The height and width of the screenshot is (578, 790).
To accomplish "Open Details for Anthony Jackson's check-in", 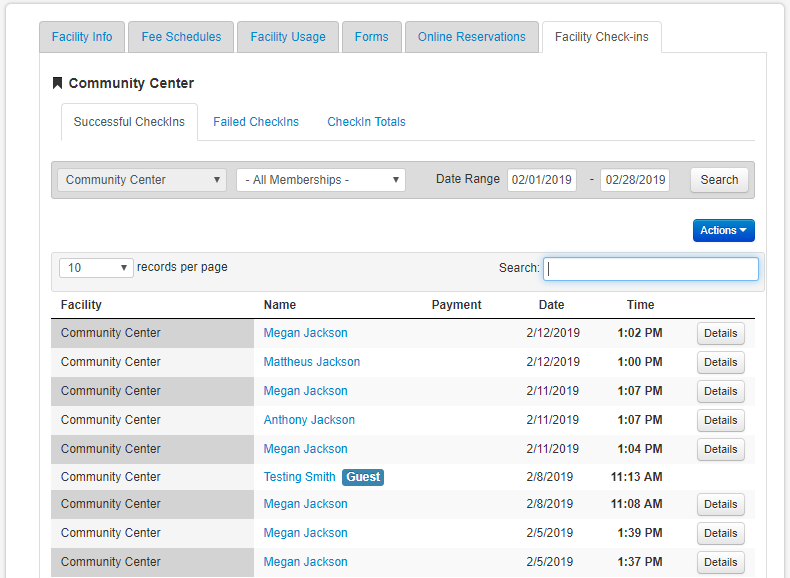I will [720, 421].
